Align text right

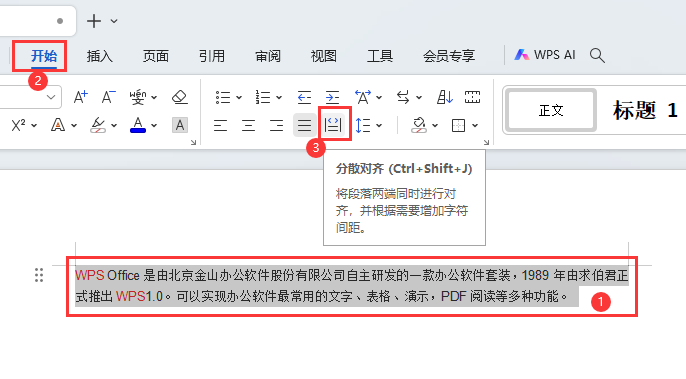tap(276, 126)
